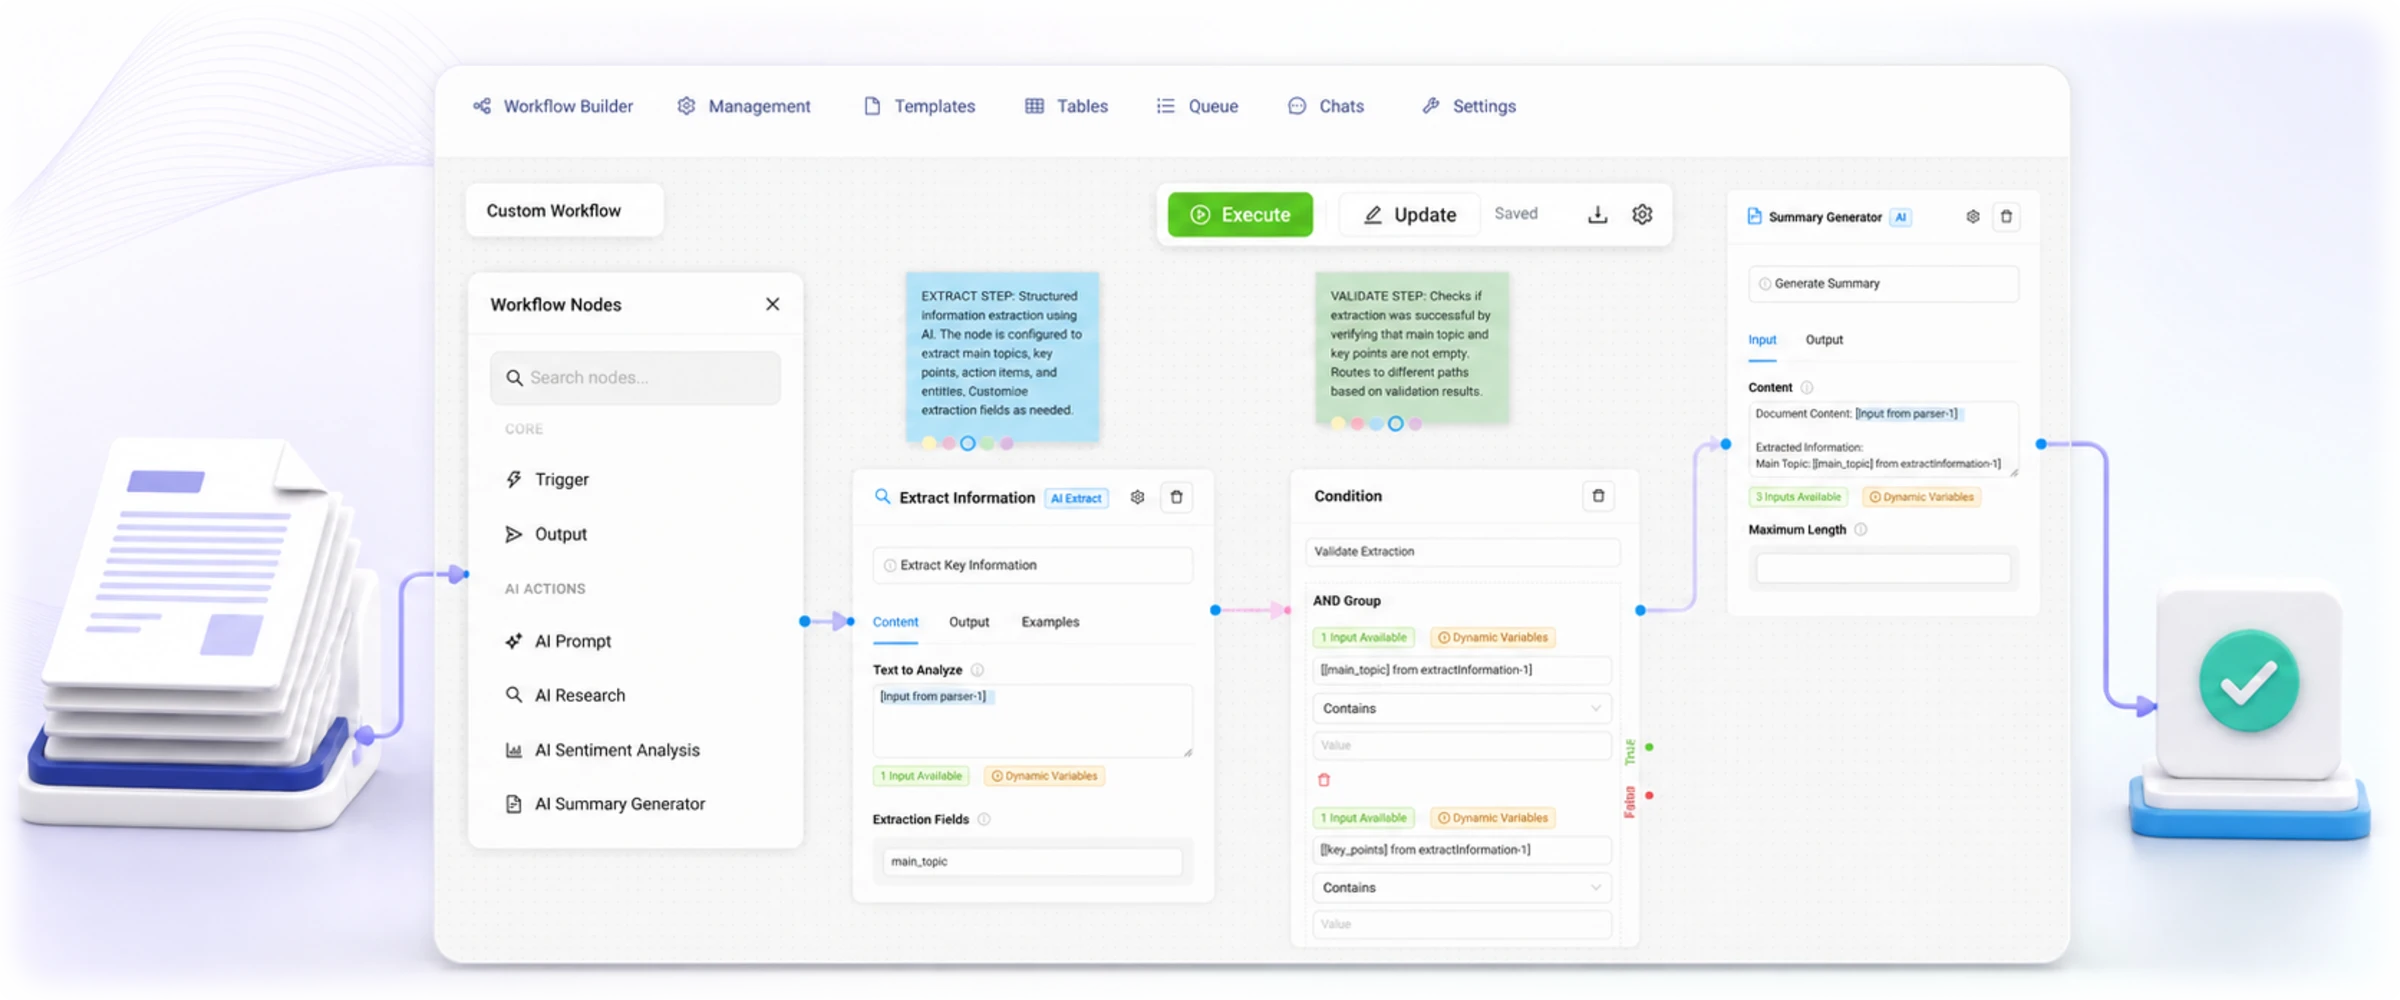
Task: Set the VALIDATE STEP note color to yellow
Action: click(x=1337, y=424)
